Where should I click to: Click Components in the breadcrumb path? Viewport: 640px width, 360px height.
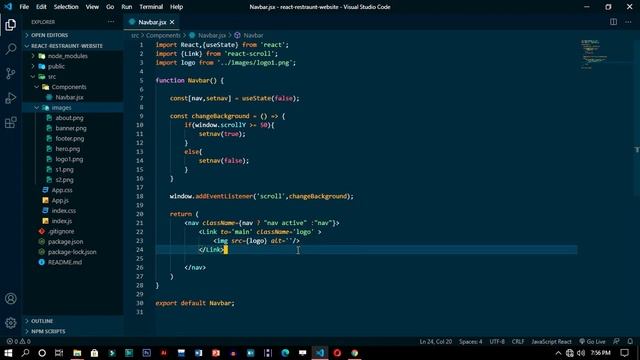point(163,36)
